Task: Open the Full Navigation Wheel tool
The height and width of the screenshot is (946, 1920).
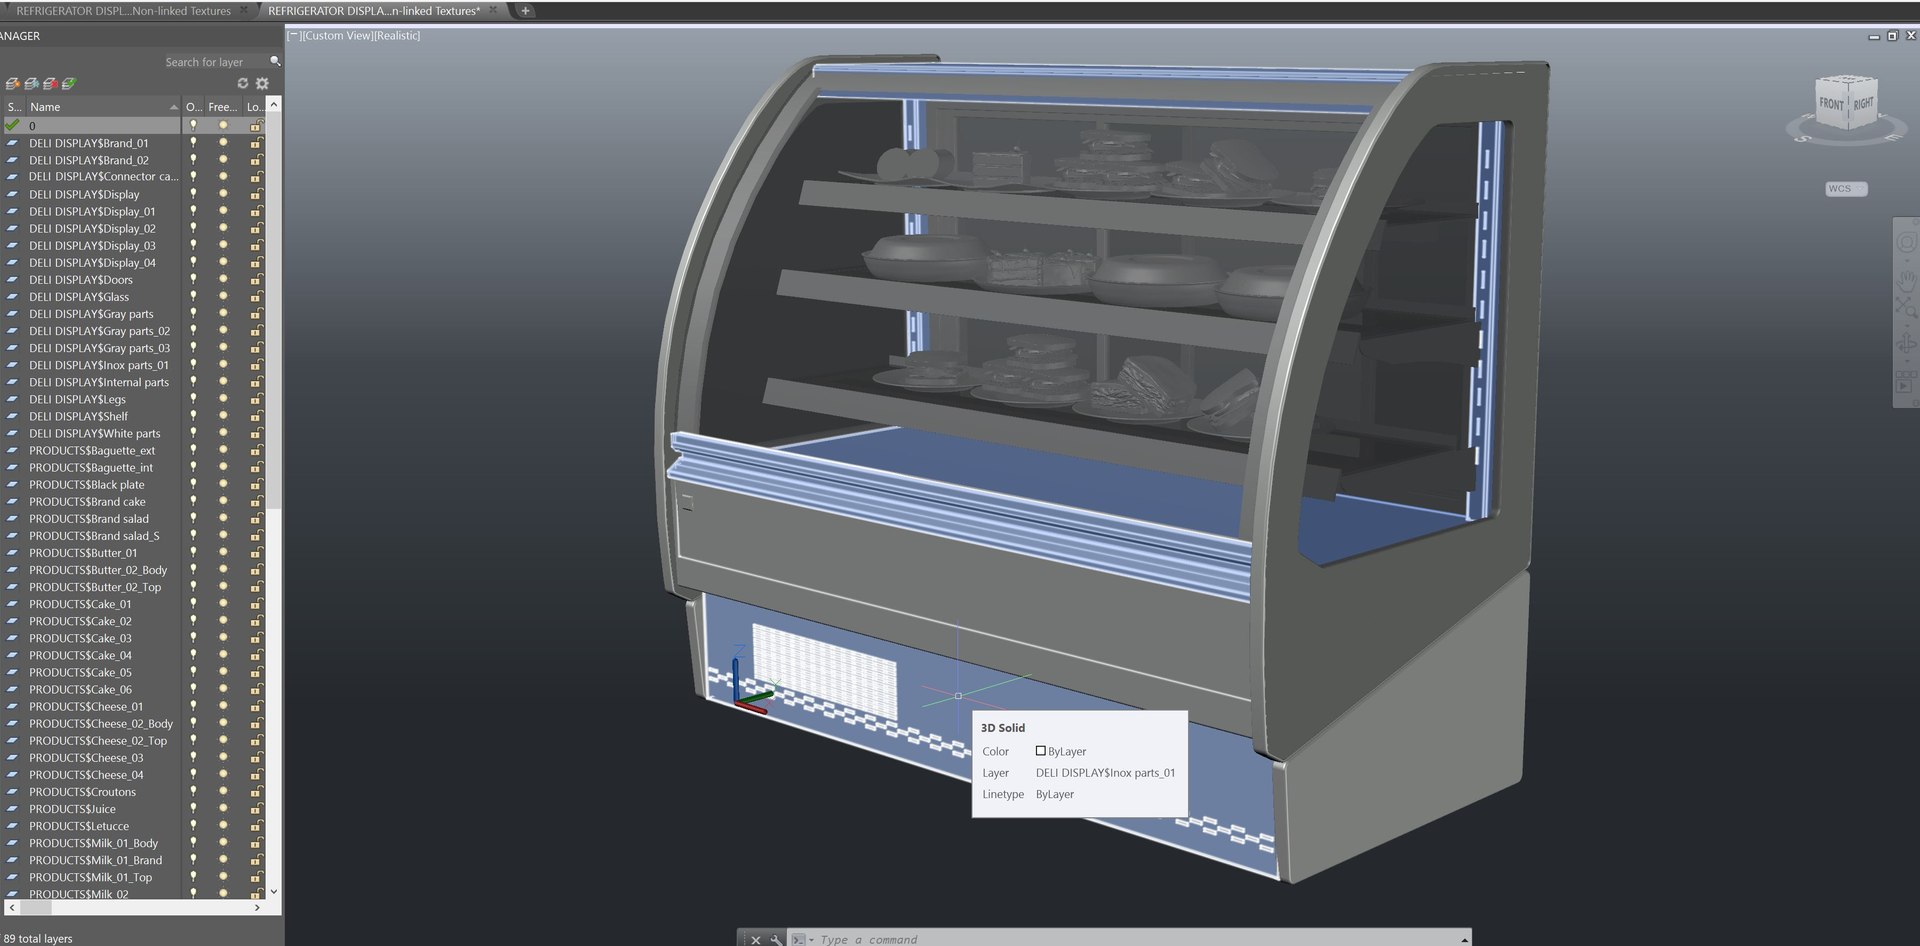Action: (1906, 243)
